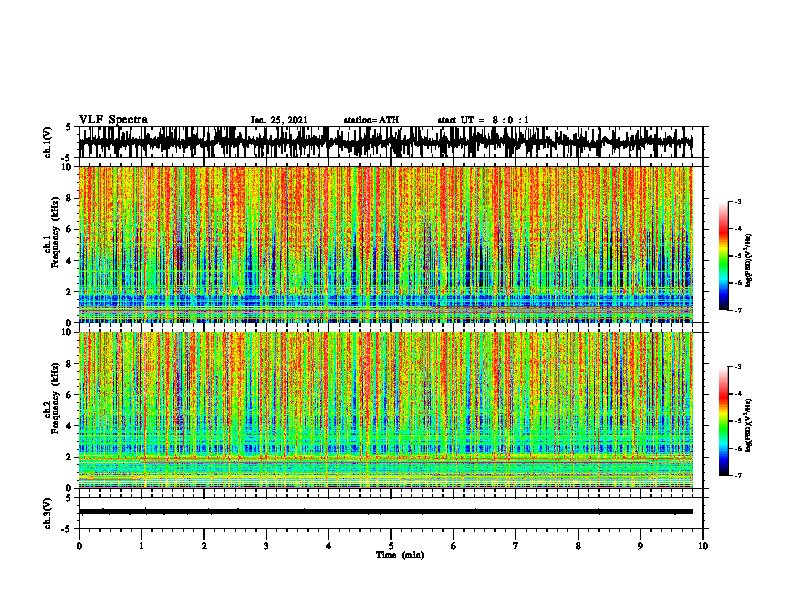
Task: Click the date "Jan. 25, 2021"
Action: [279, 120]
